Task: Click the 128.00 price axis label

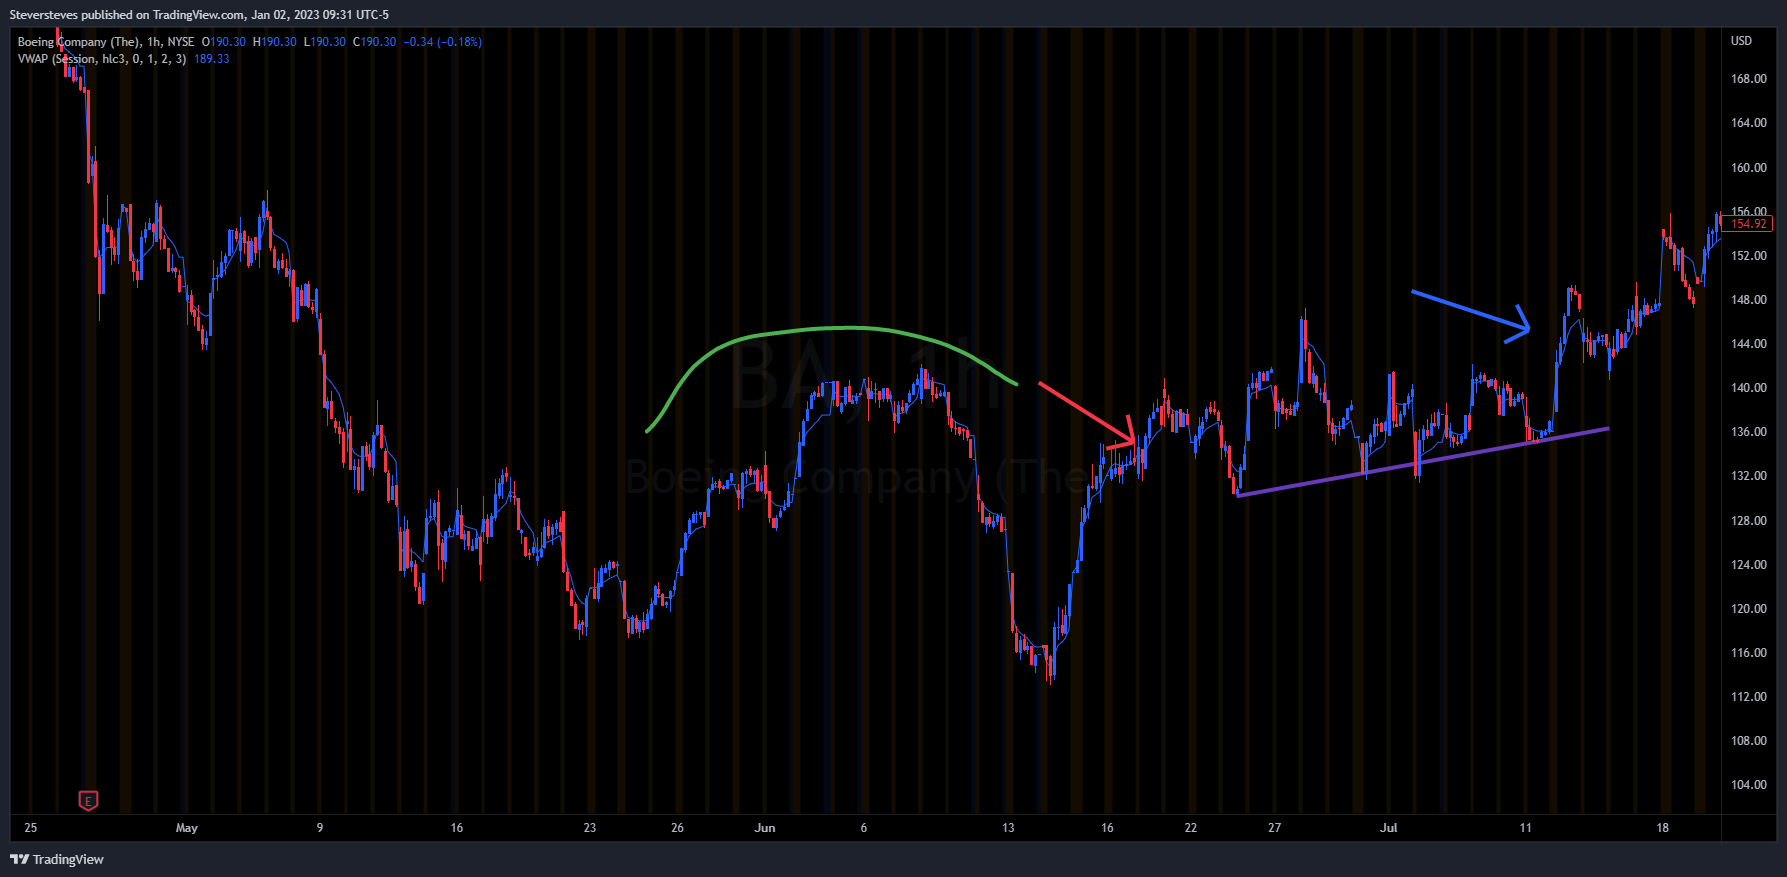Action: 1748,521
